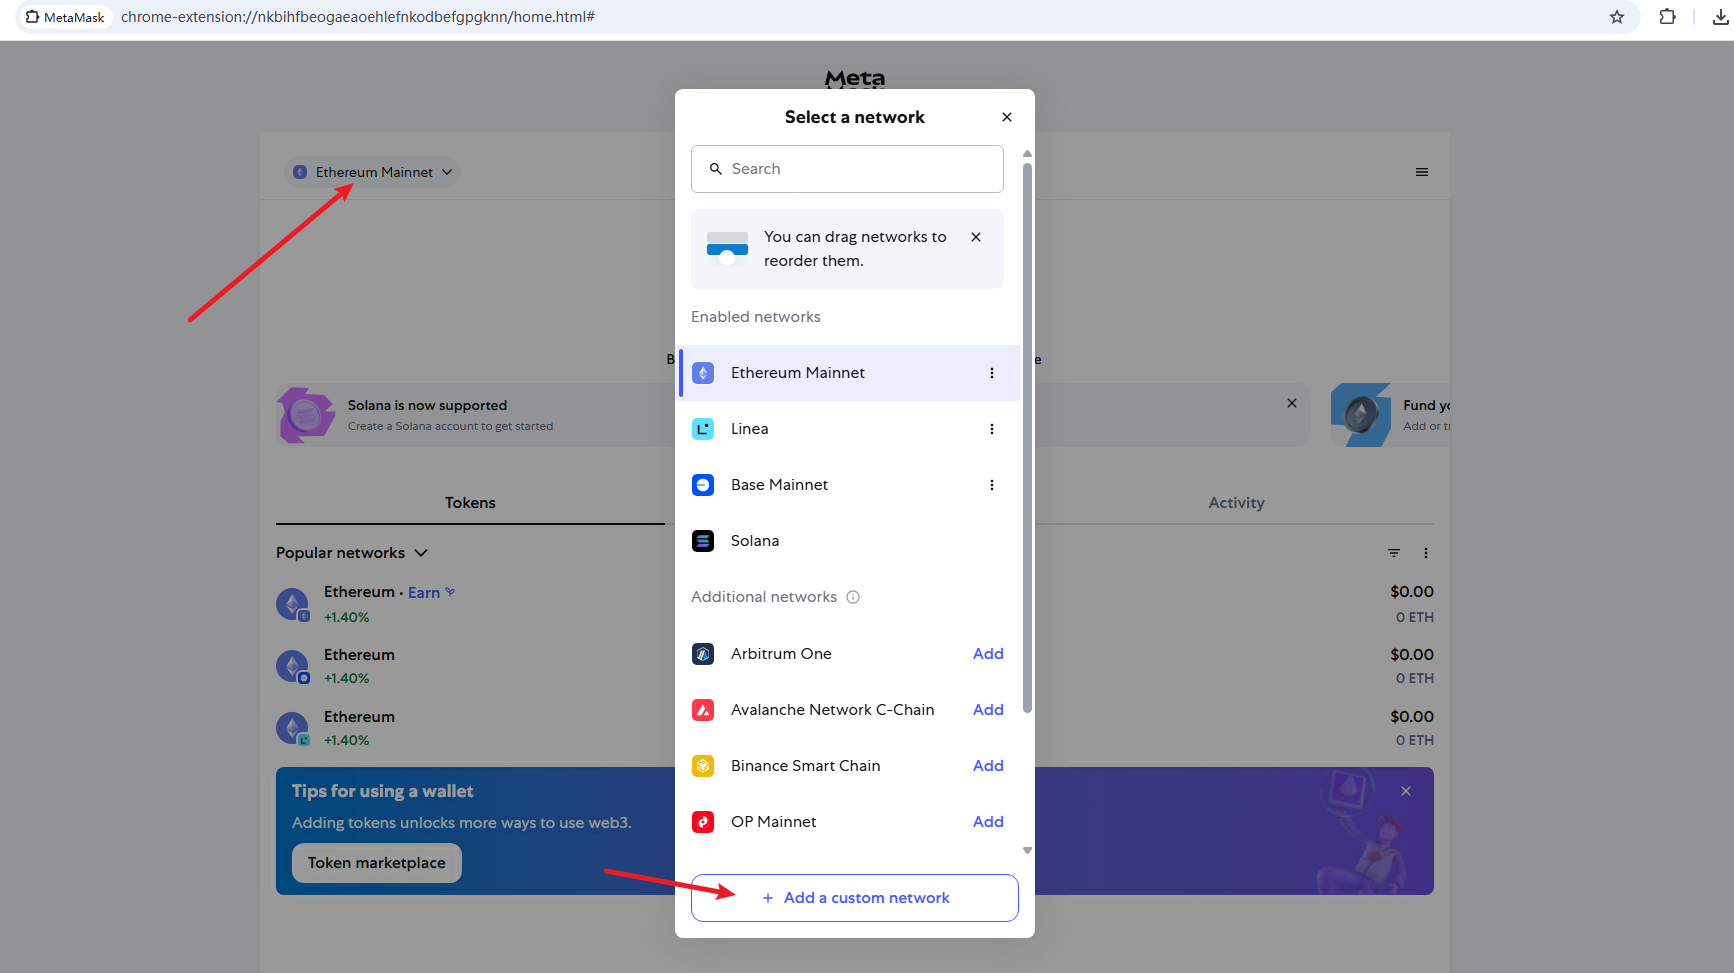Click the Arbitrum One logo icon
The width and height of the screenshot is (1734, 973).
[x=703, y=654]
